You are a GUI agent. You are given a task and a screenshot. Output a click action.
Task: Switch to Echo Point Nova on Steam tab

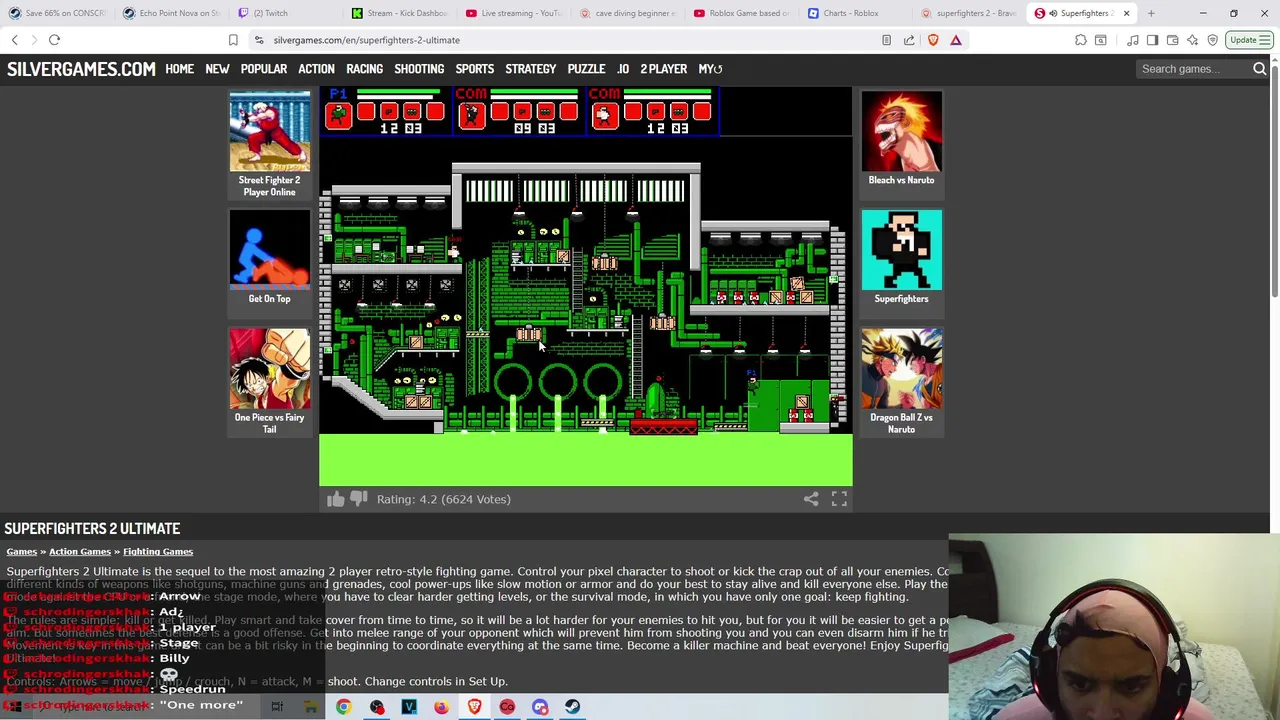[170, 13]
